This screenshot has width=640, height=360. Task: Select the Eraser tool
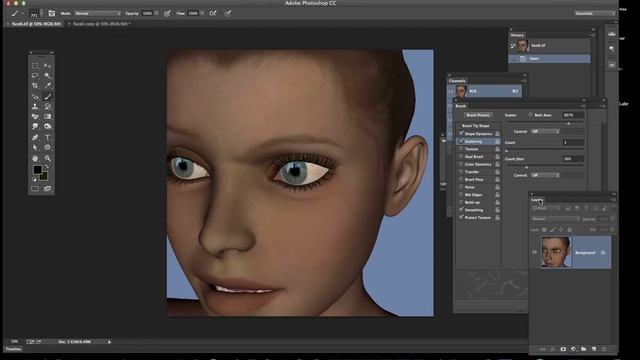click(x=35, y=117)
